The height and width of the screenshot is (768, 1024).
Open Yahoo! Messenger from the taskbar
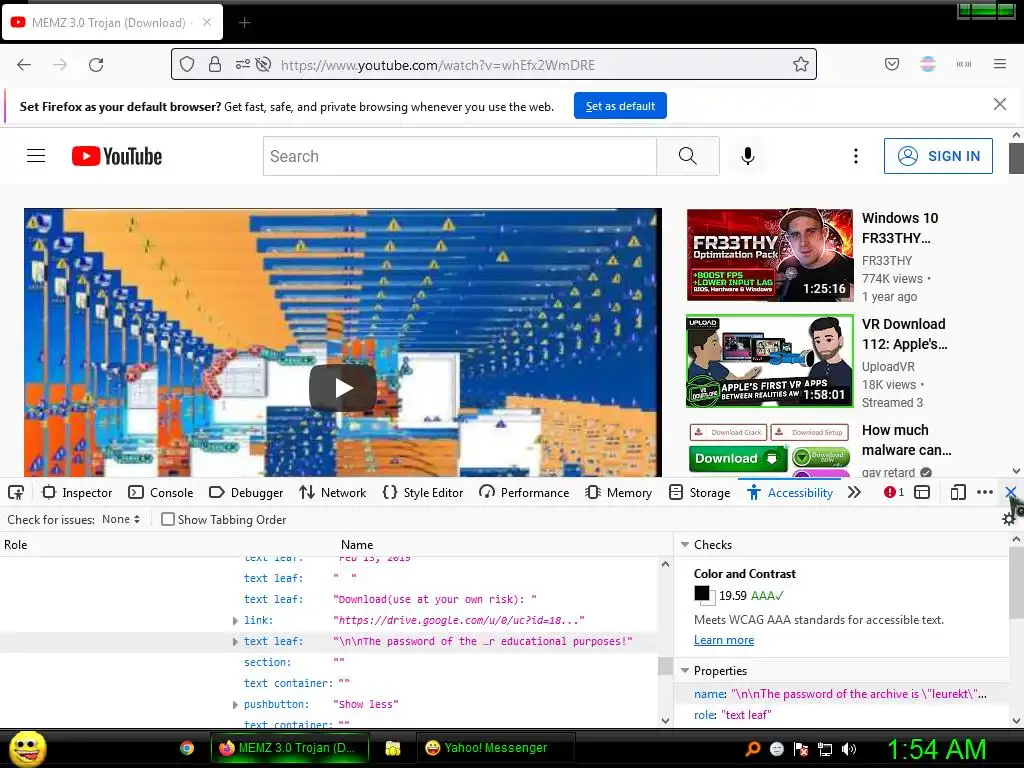496,748
